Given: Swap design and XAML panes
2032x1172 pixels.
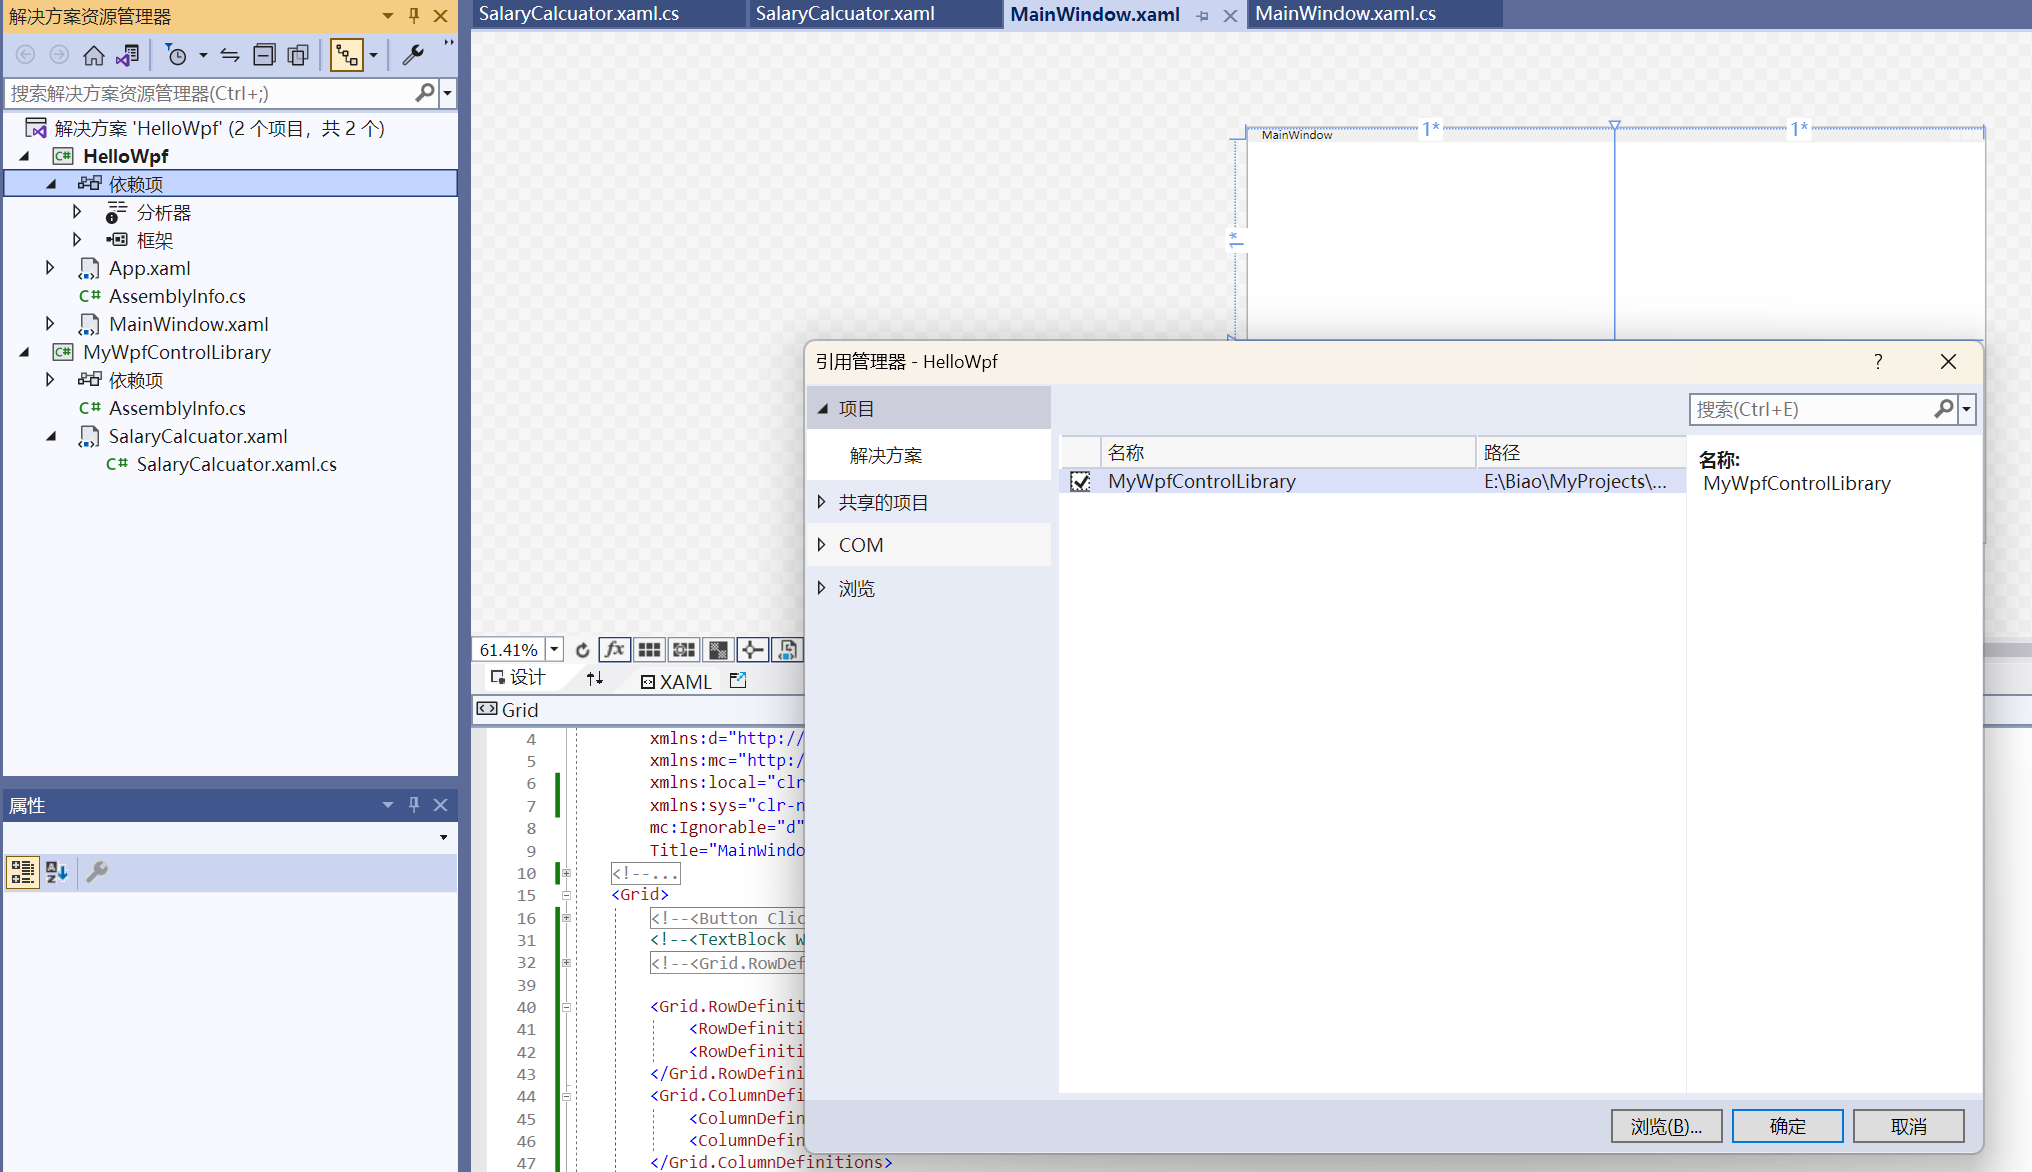Looking at the screenshot, I should click(595, 679).
